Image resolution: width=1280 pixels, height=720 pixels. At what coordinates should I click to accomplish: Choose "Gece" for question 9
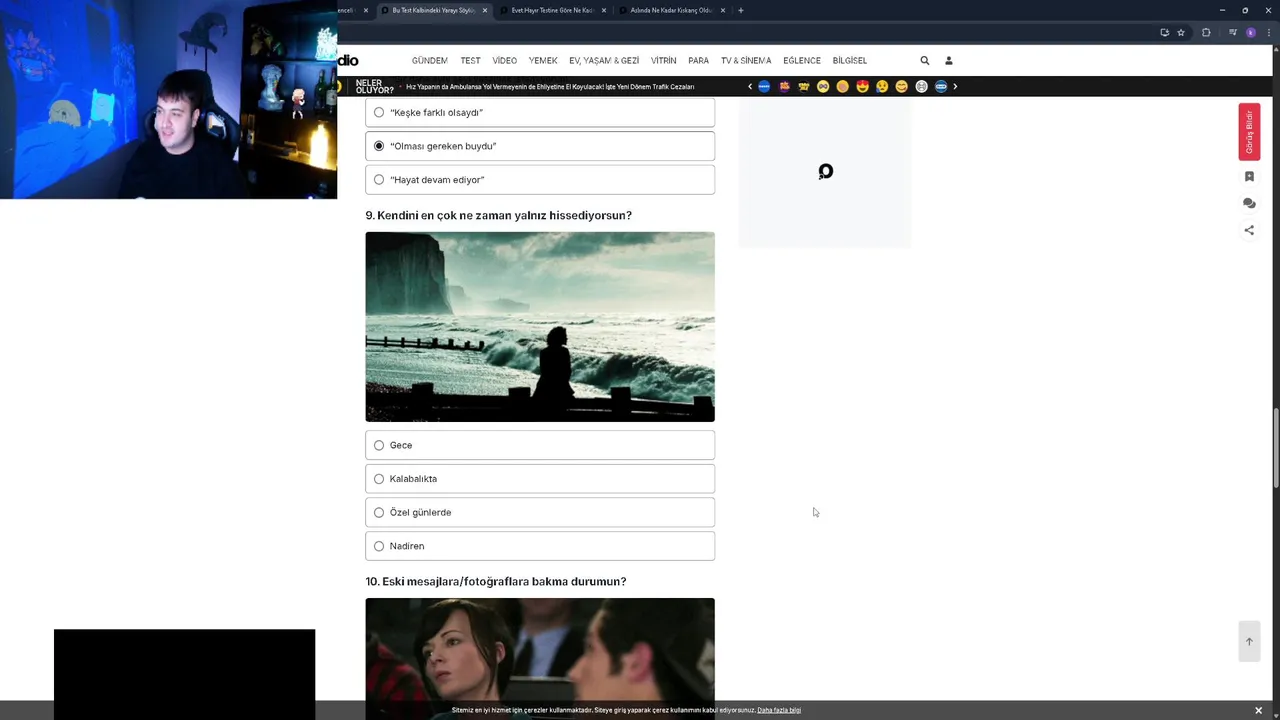pyautogui.click(x=540, y=445)
